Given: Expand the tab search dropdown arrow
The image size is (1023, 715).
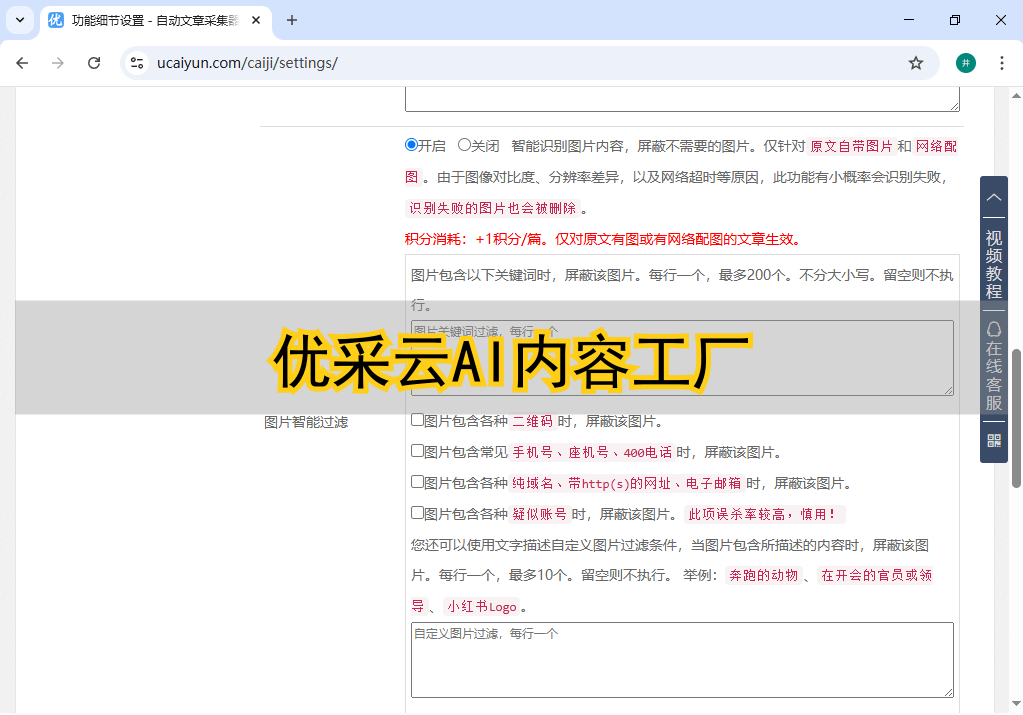Looking at the screenshot, I should 19,20.
